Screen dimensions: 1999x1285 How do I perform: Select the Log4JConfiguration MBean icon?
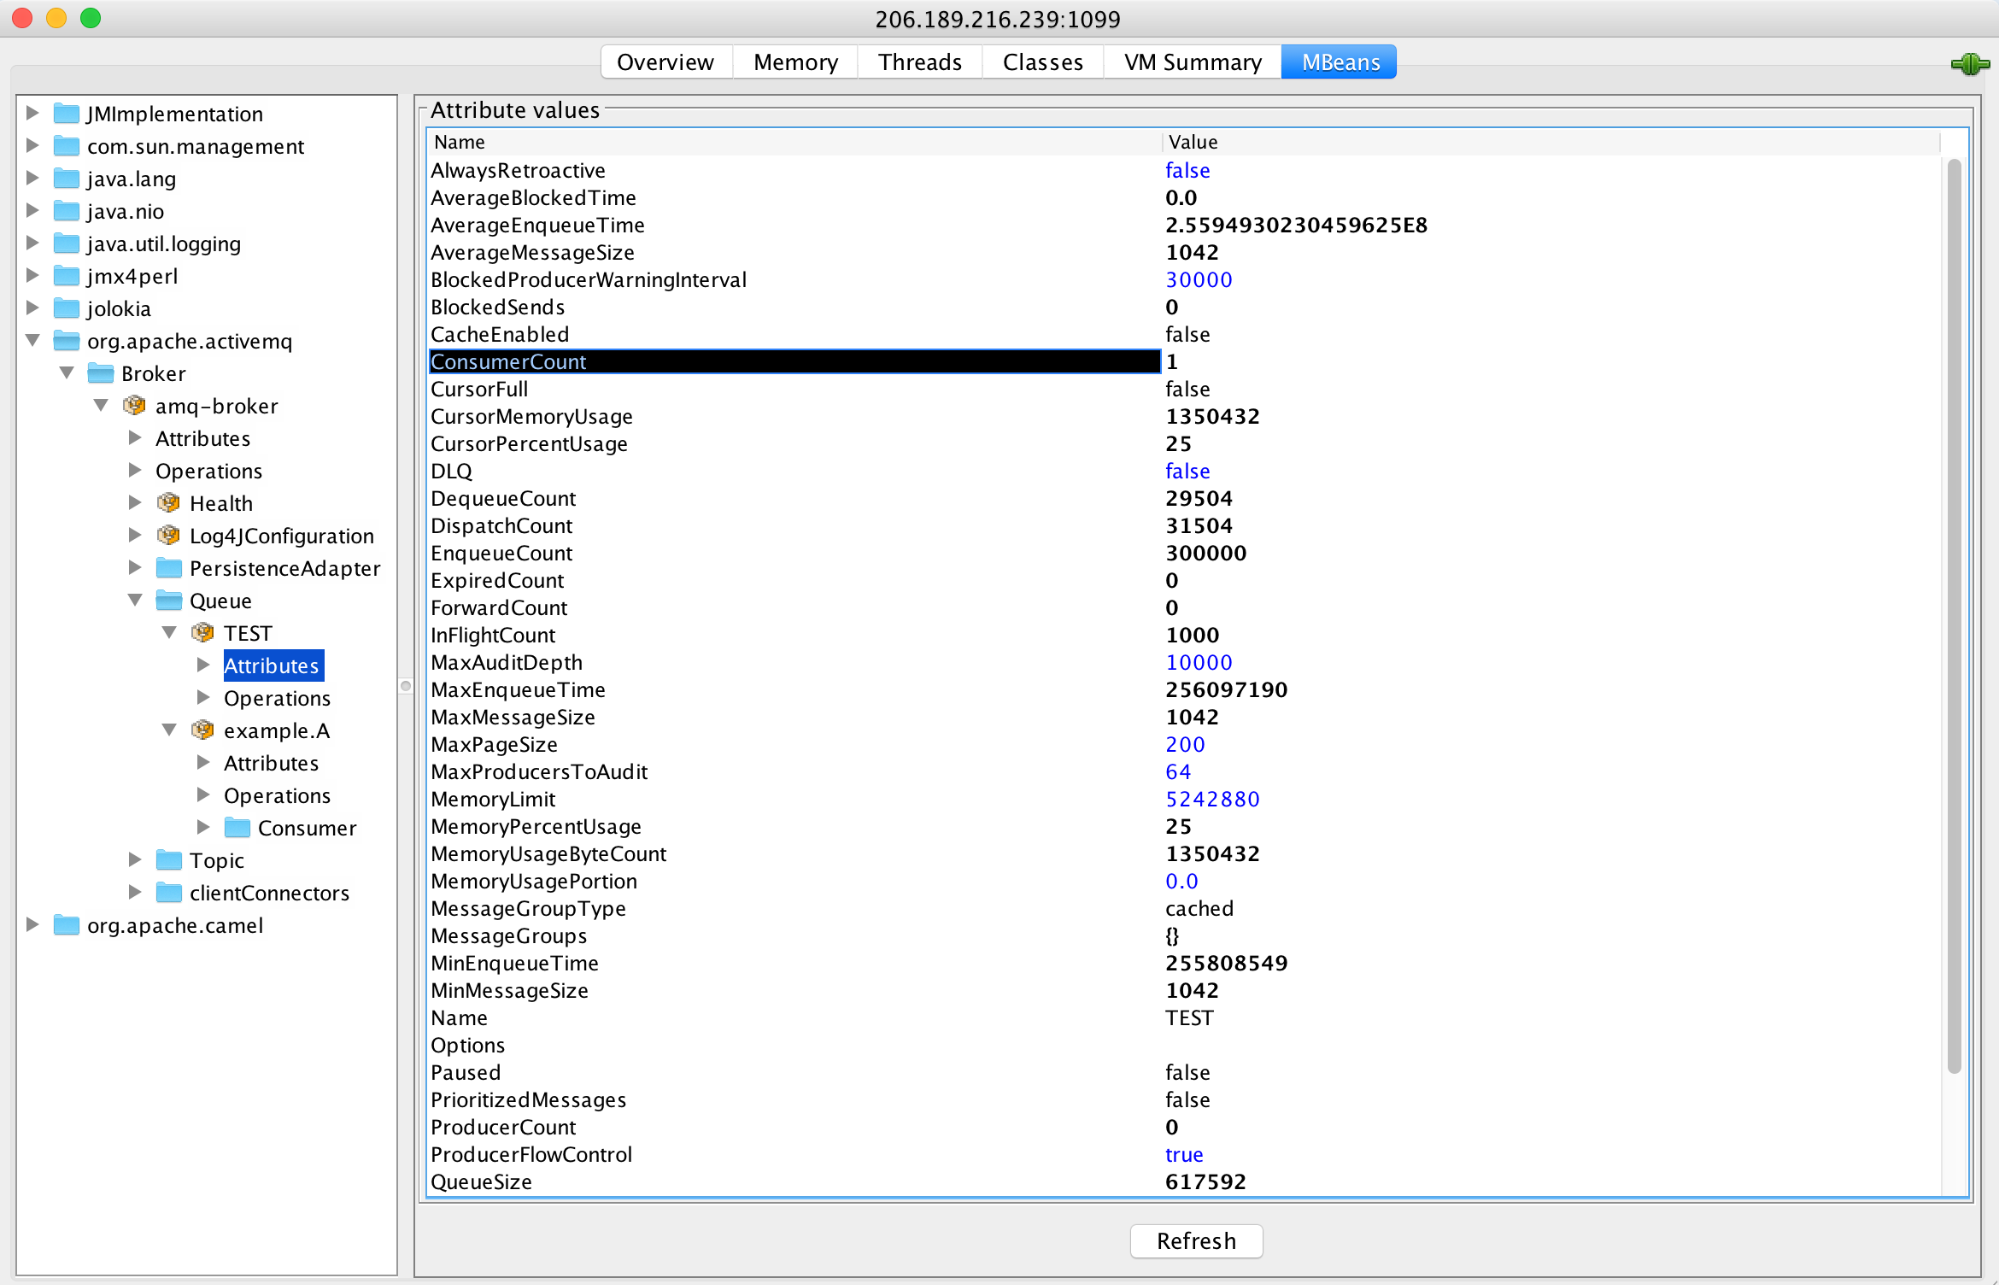click(x=168, y=535)
